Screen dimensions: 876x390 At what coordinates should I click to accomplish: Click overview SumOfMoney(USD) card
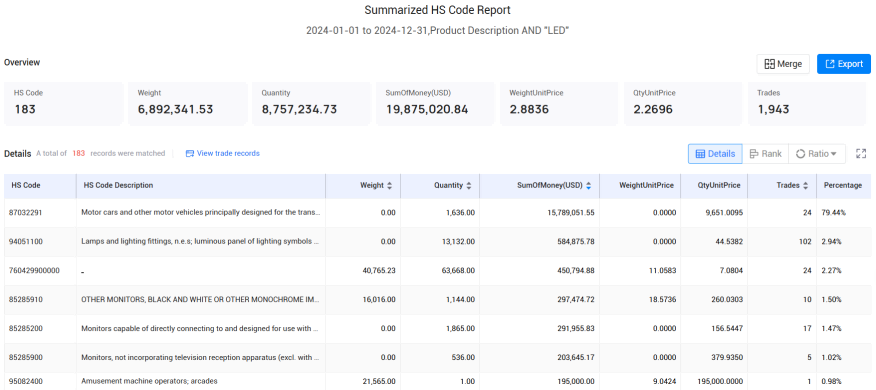tap(435, 103)
